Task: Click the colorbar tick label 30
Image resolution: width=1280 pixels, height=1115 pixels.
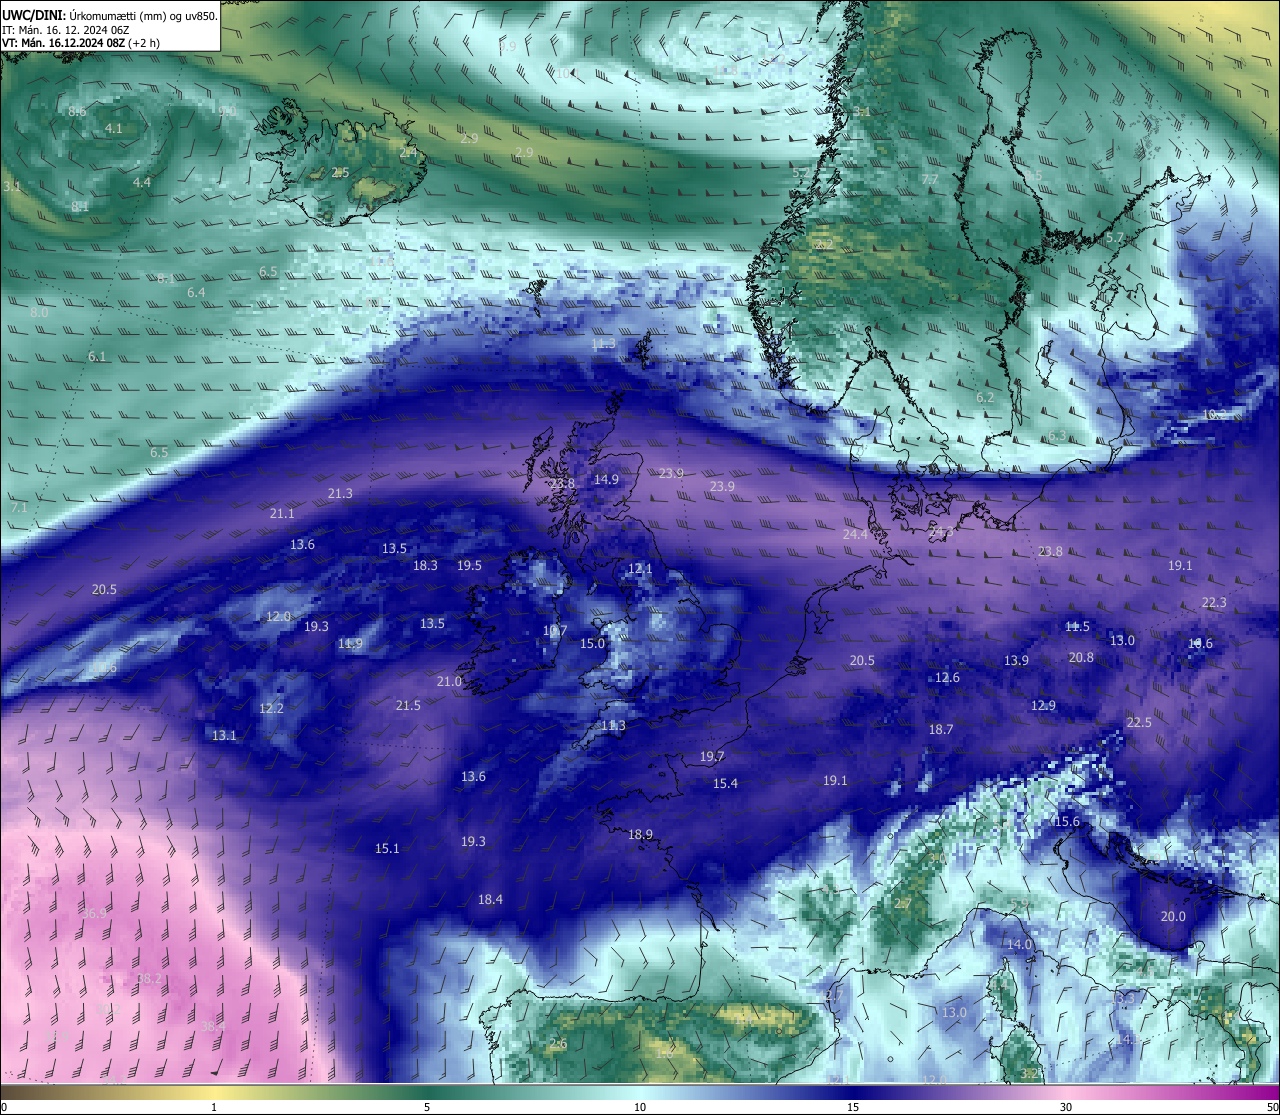Action: pos(1066,1107)
